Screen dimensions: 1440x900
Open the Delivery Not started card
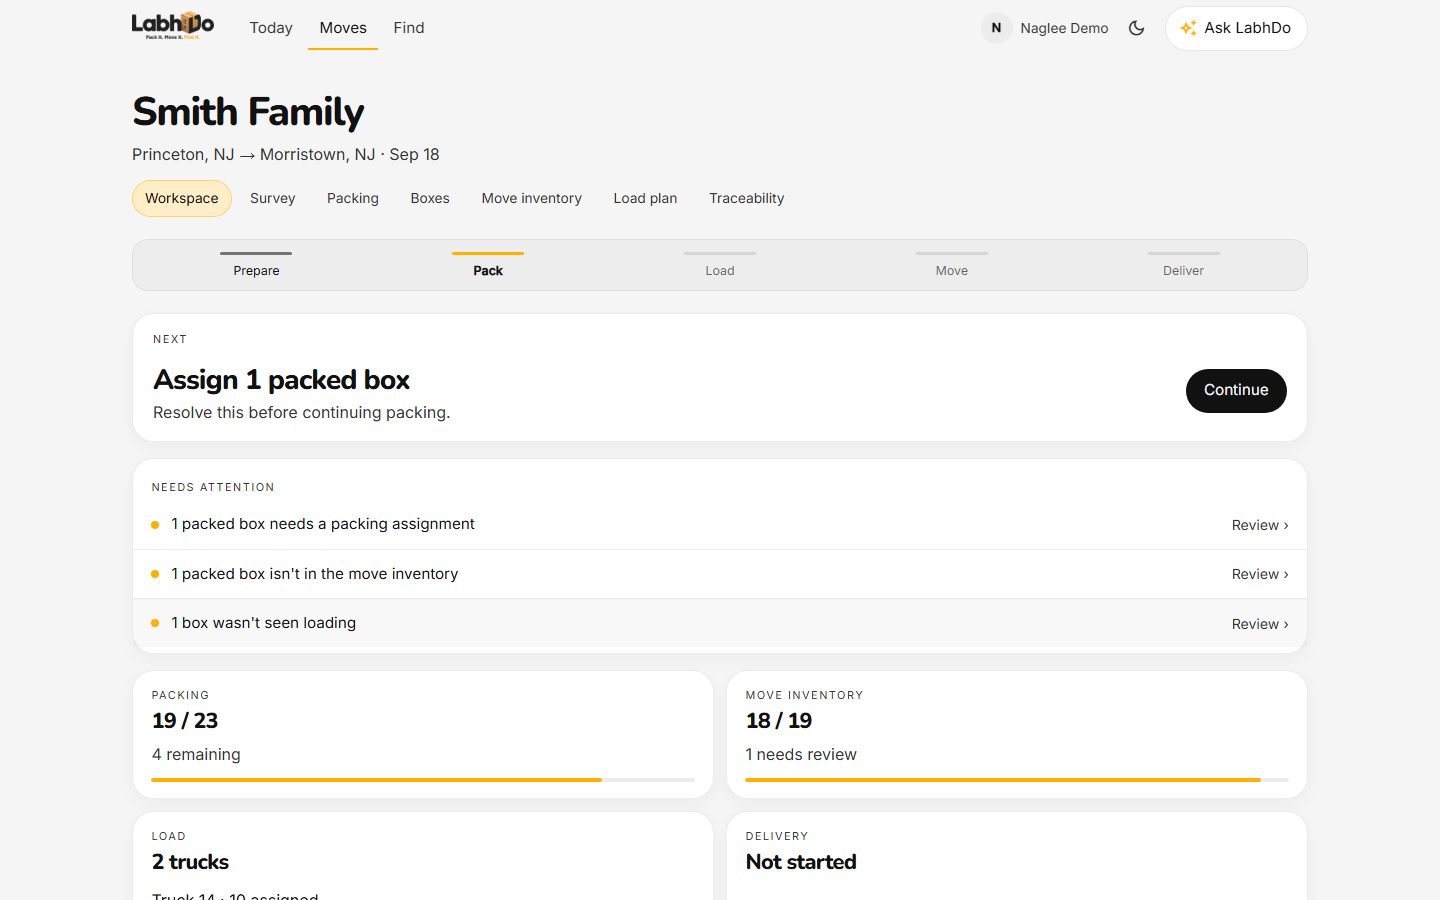[1017, 857]
